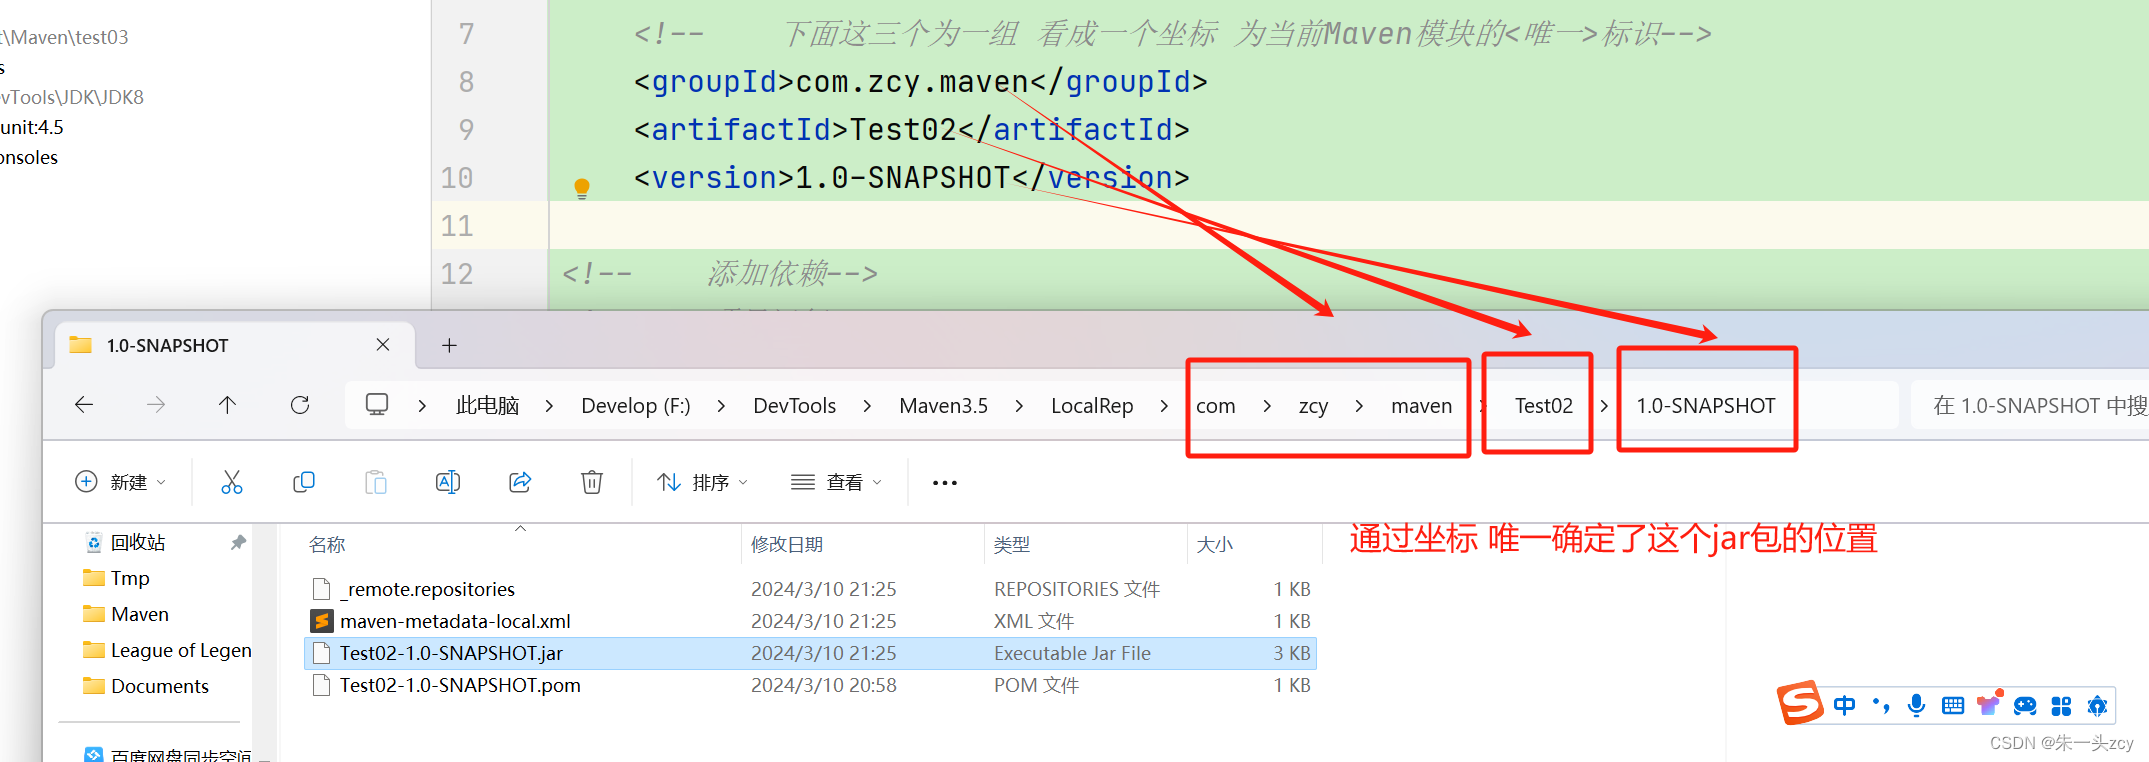Click the intention lightbulb on line 10
Viewport: 2149px width, 762px height.
pos(582,188)
